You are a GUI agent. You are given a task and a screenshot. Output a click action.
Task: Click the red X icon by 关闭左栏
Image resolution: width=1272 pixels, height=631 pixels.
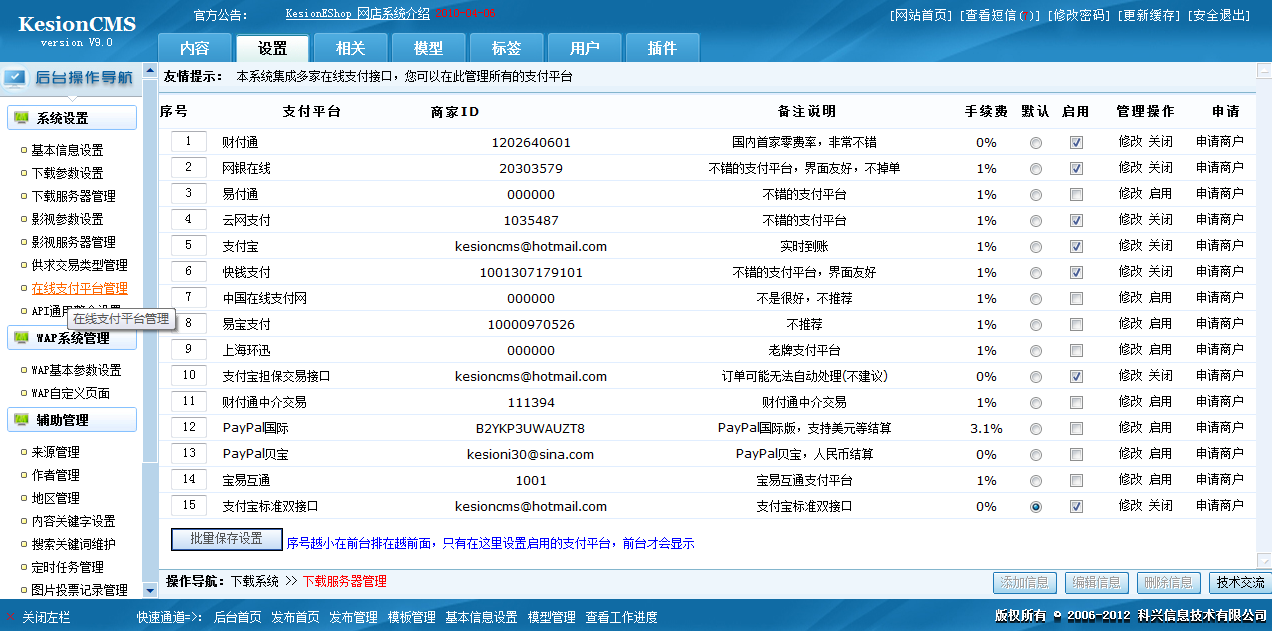click(11, 618)
